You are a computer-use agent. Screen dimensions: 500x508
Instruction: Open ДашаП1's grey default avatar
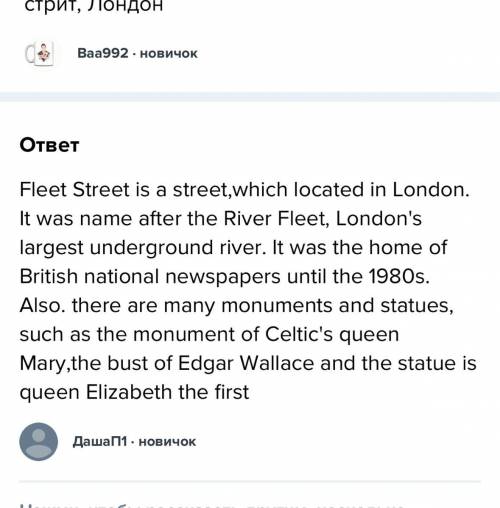pyautogui.click(x=39, y=442)
